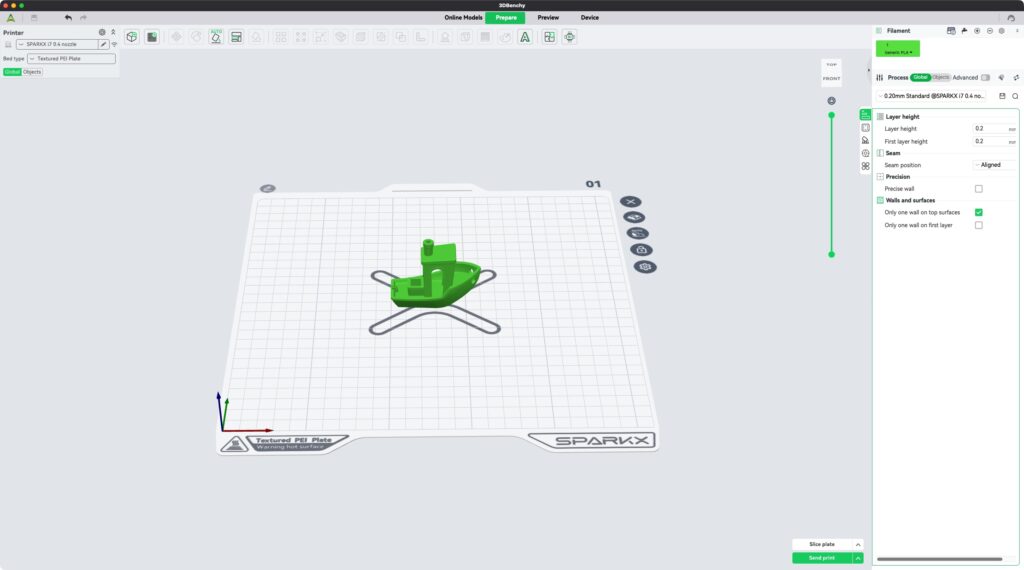This screenshot has width=1024, height=570.
Task: Open the Device tab
Action: [x=590, y=17]
